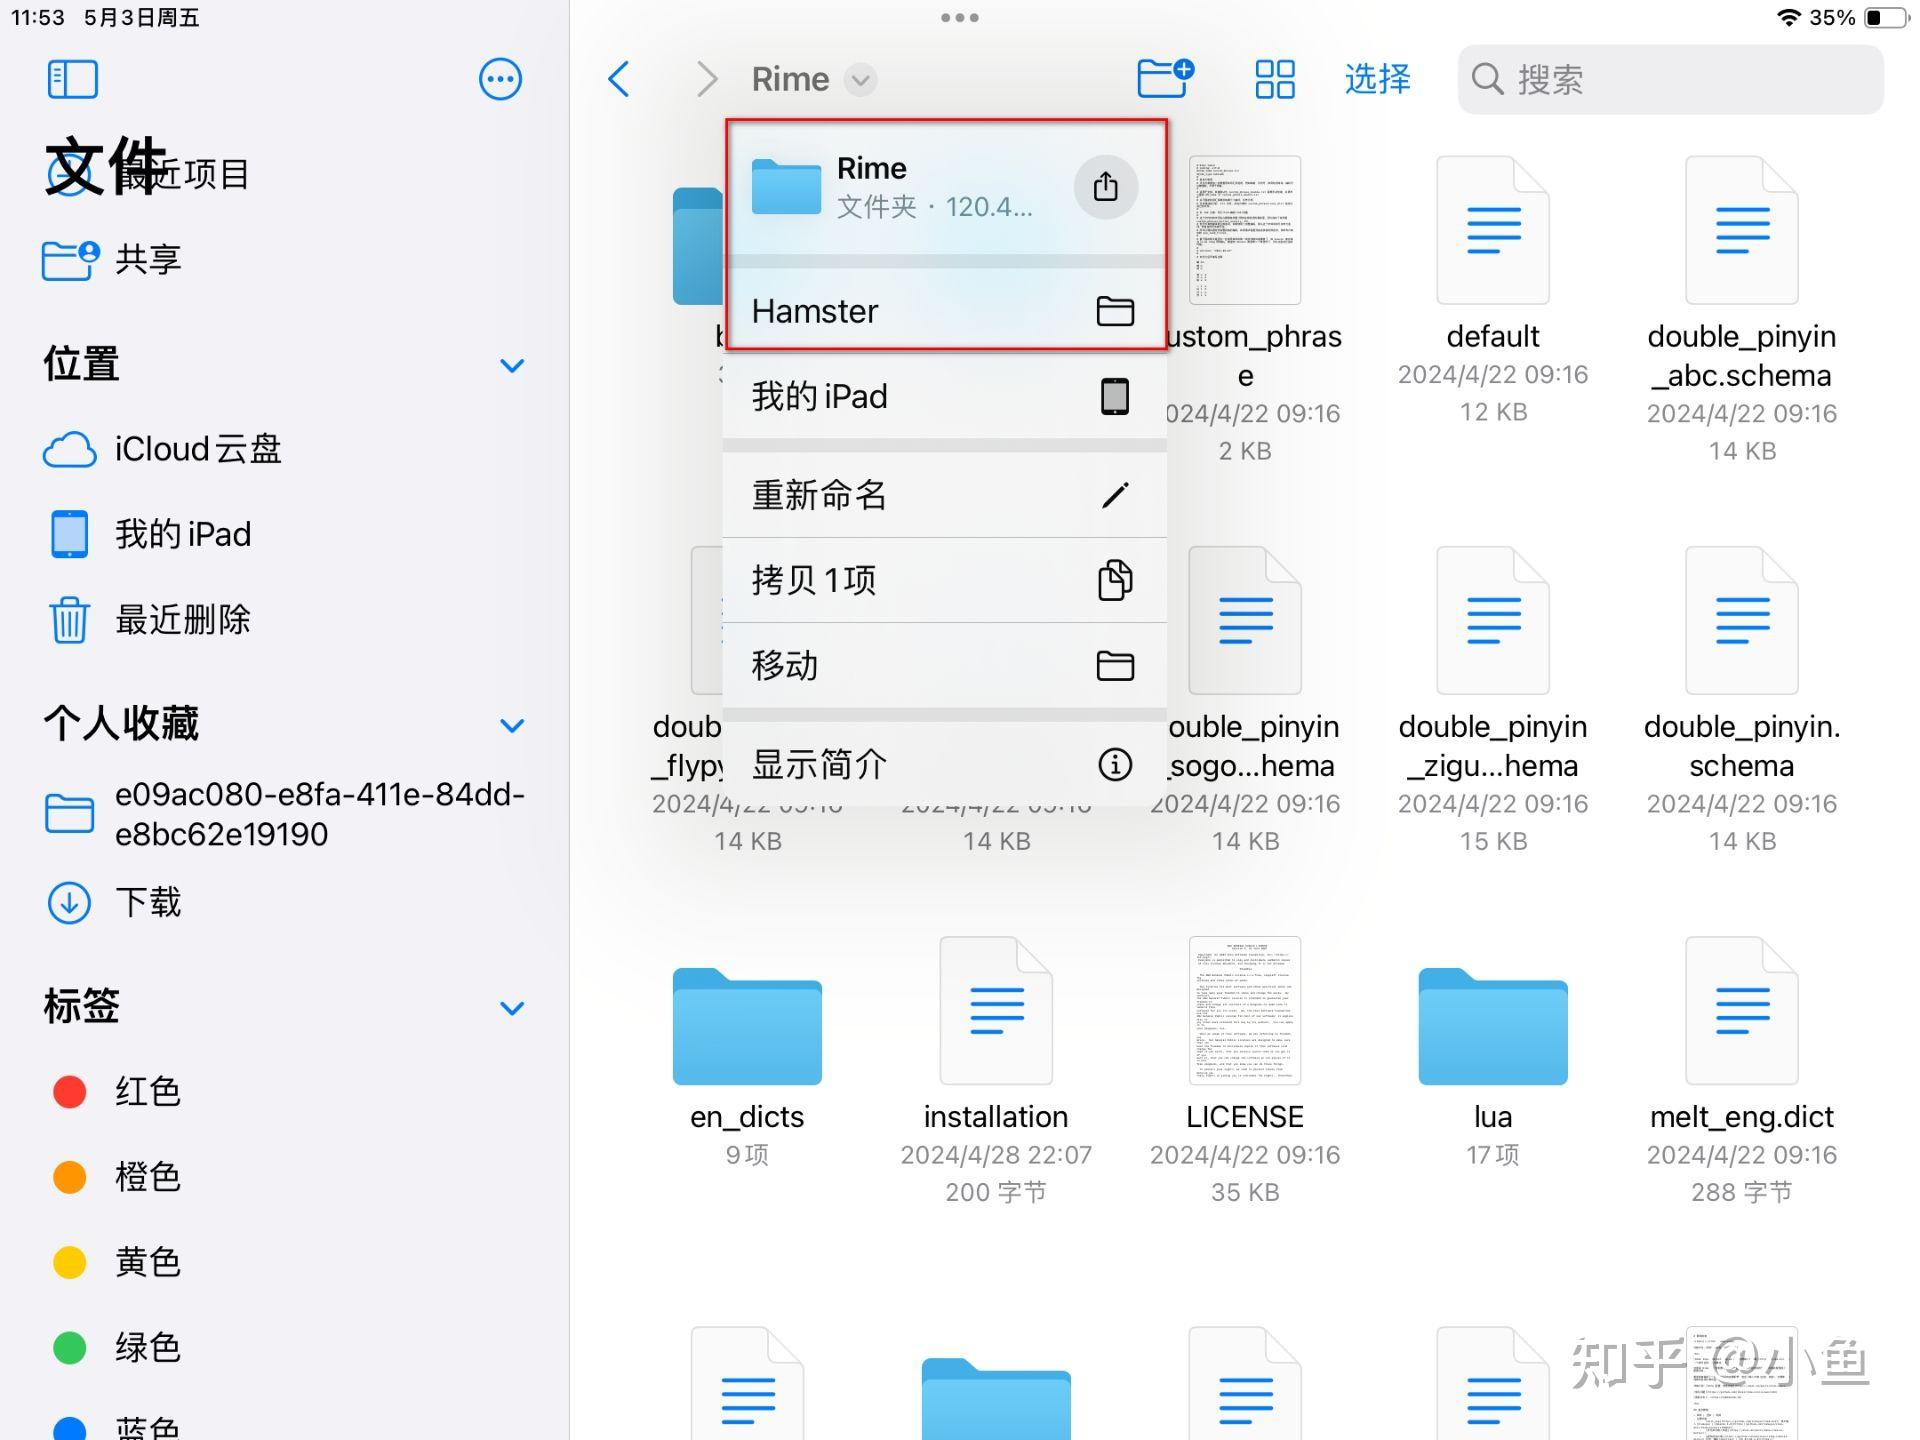1920x1440 pixels.
Task: Open 最近删除 recently deleted
Action: [181, 619]
